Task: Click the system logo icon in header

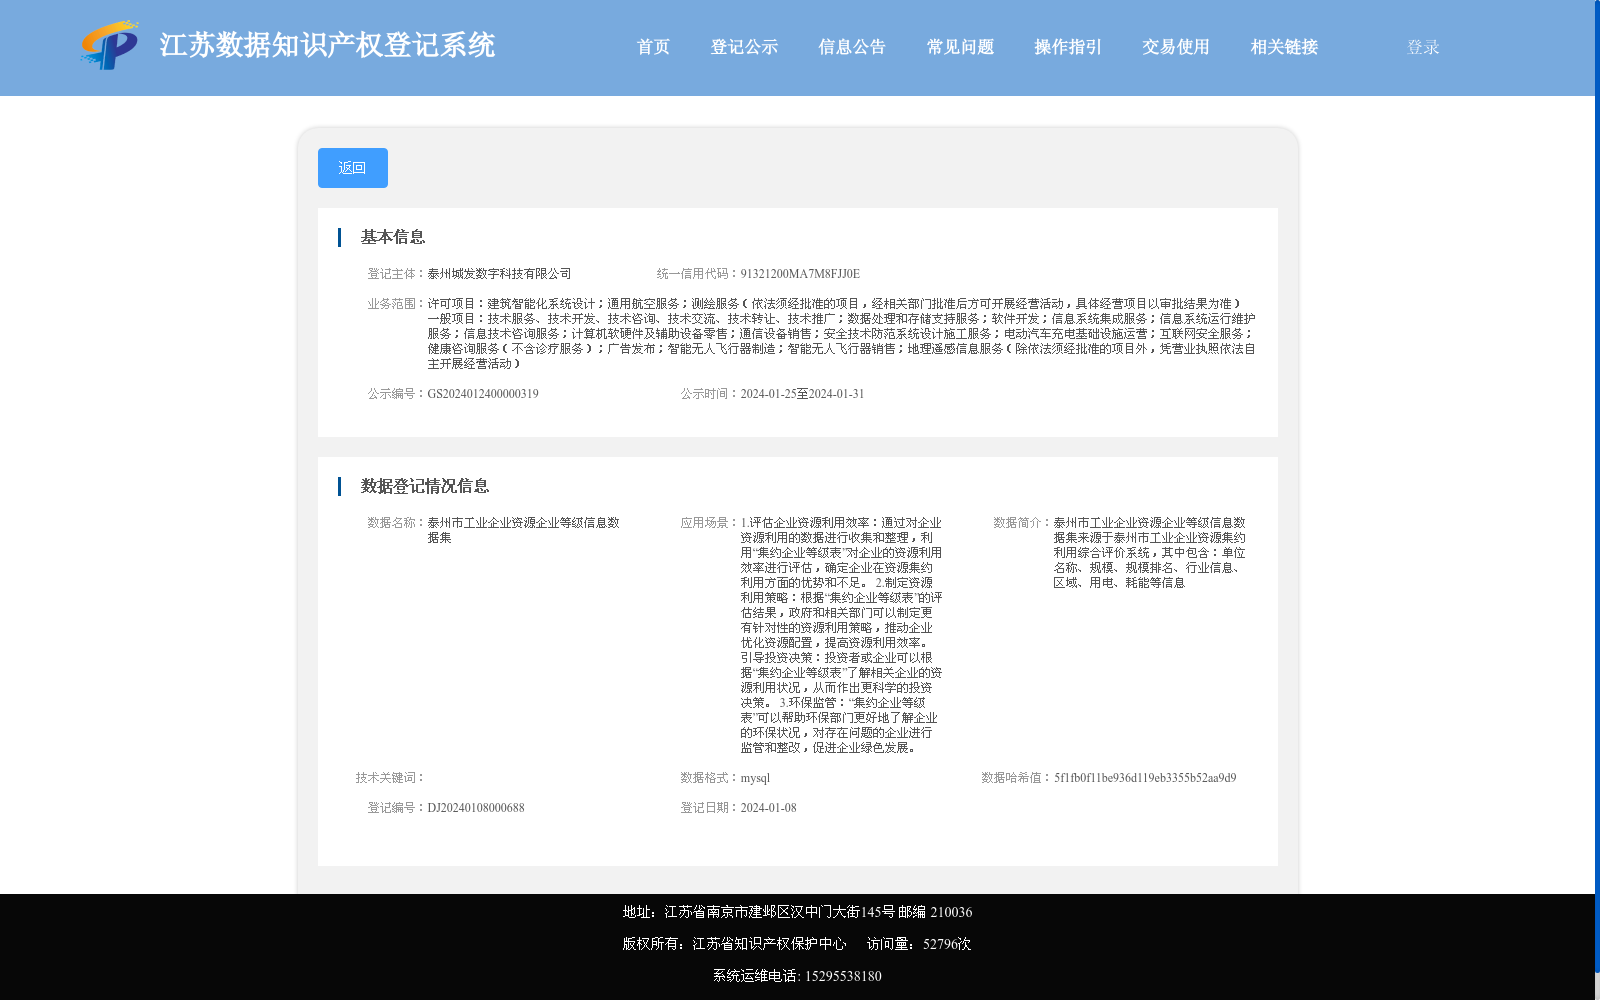Action: pos(109,45)
